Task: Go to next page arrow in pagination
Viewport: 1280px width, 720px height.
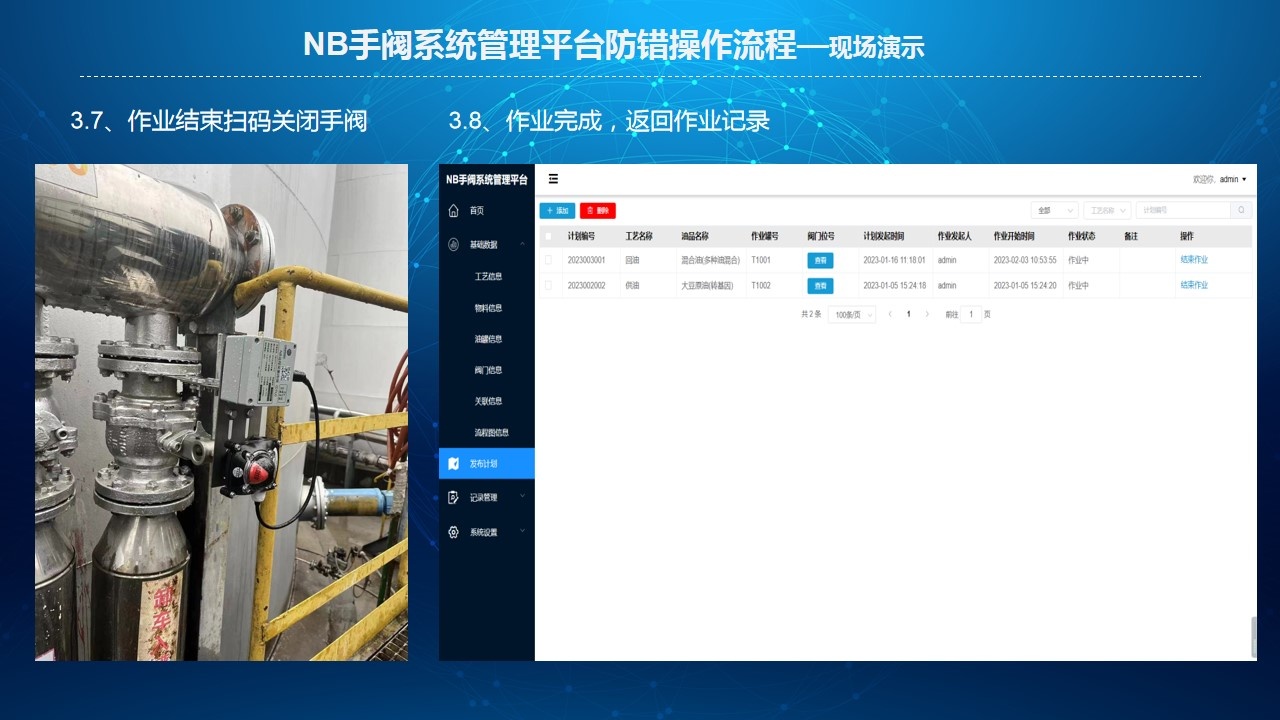Action: tap(927, 314)
